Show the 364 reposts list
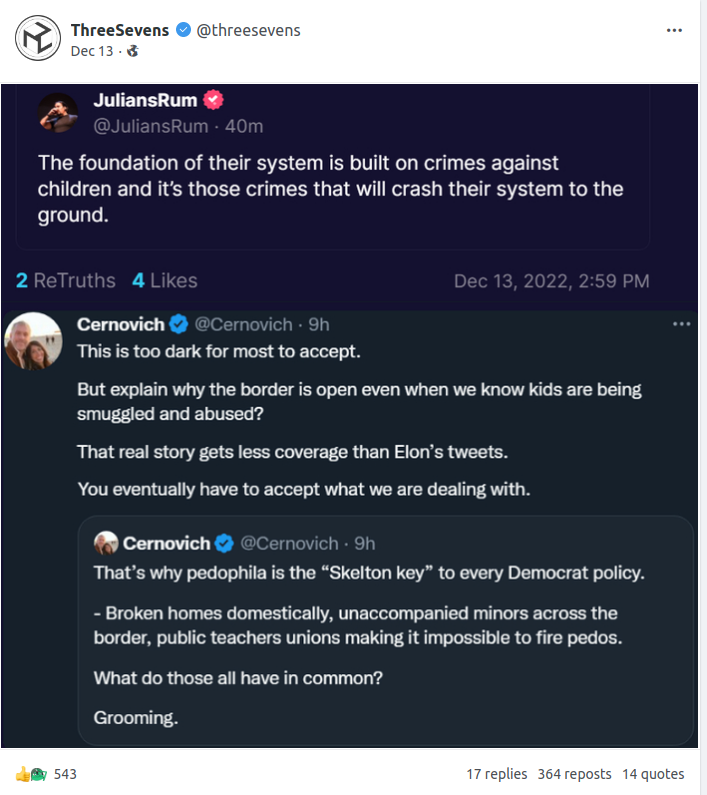 click(574, 774)
